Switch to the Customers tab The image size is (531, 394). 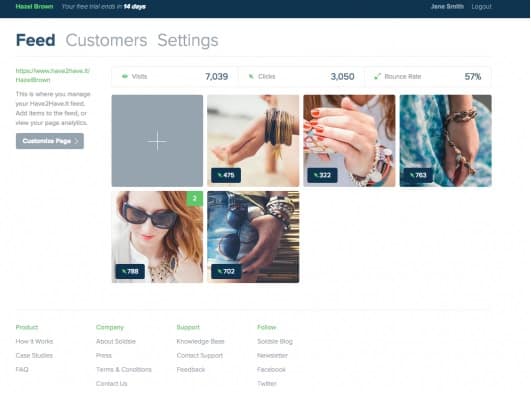coord(106,40)
